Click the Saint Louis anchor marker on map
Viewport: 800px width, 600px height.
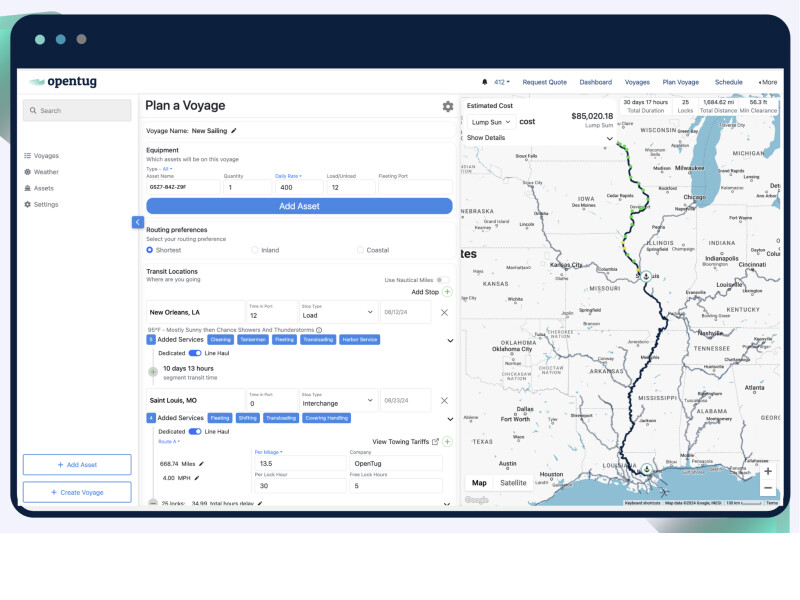point(646,276)
